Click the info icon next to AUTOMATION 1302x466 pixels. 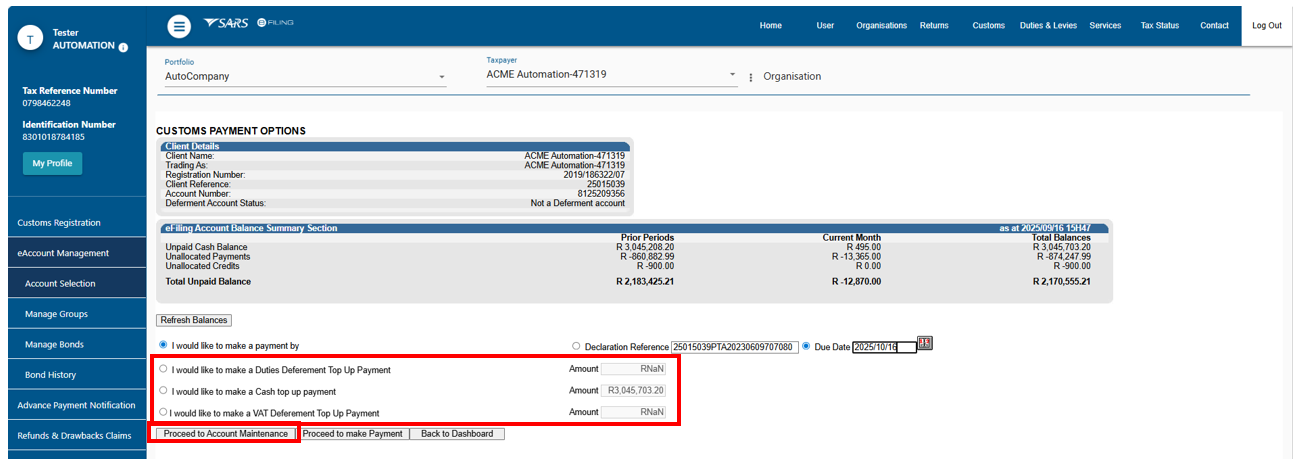click(x=123, y=47)
